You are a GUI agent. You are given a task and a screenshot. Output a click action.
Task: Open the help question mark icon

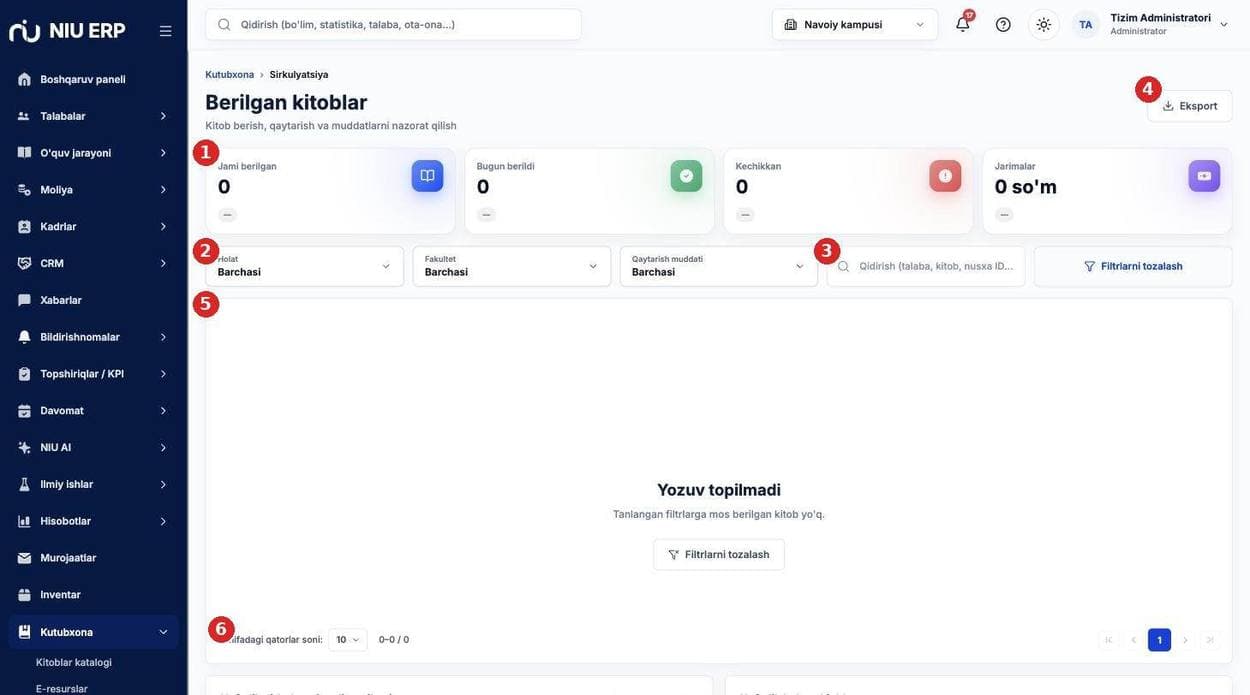pos(1003,24)
